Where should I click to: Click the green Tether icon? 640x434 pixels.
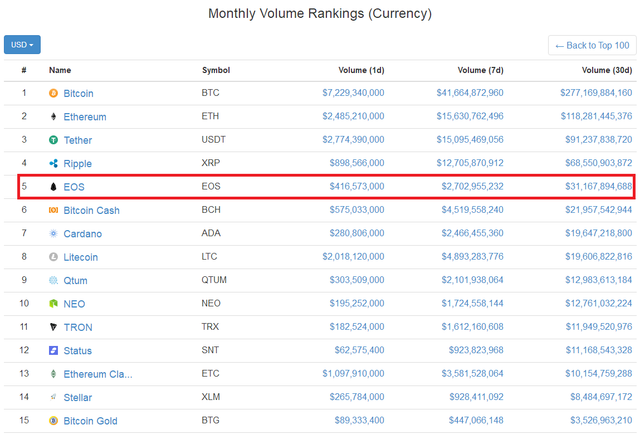(x=54, y=140)
